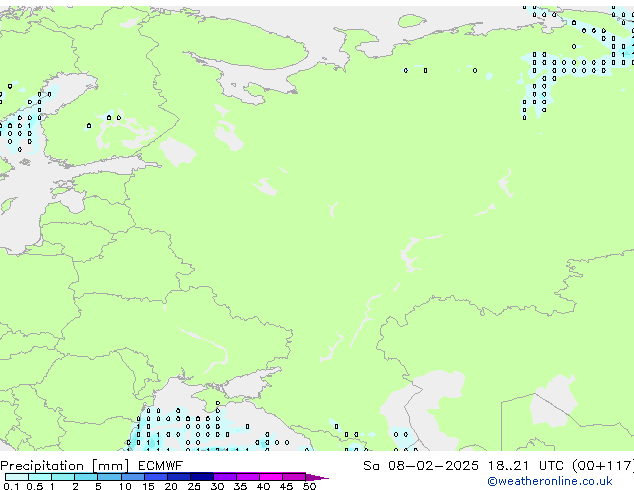Viewport: 634px width, 490px height.
Task: Click the legend label 50
Action: click(x=309, y=486)
